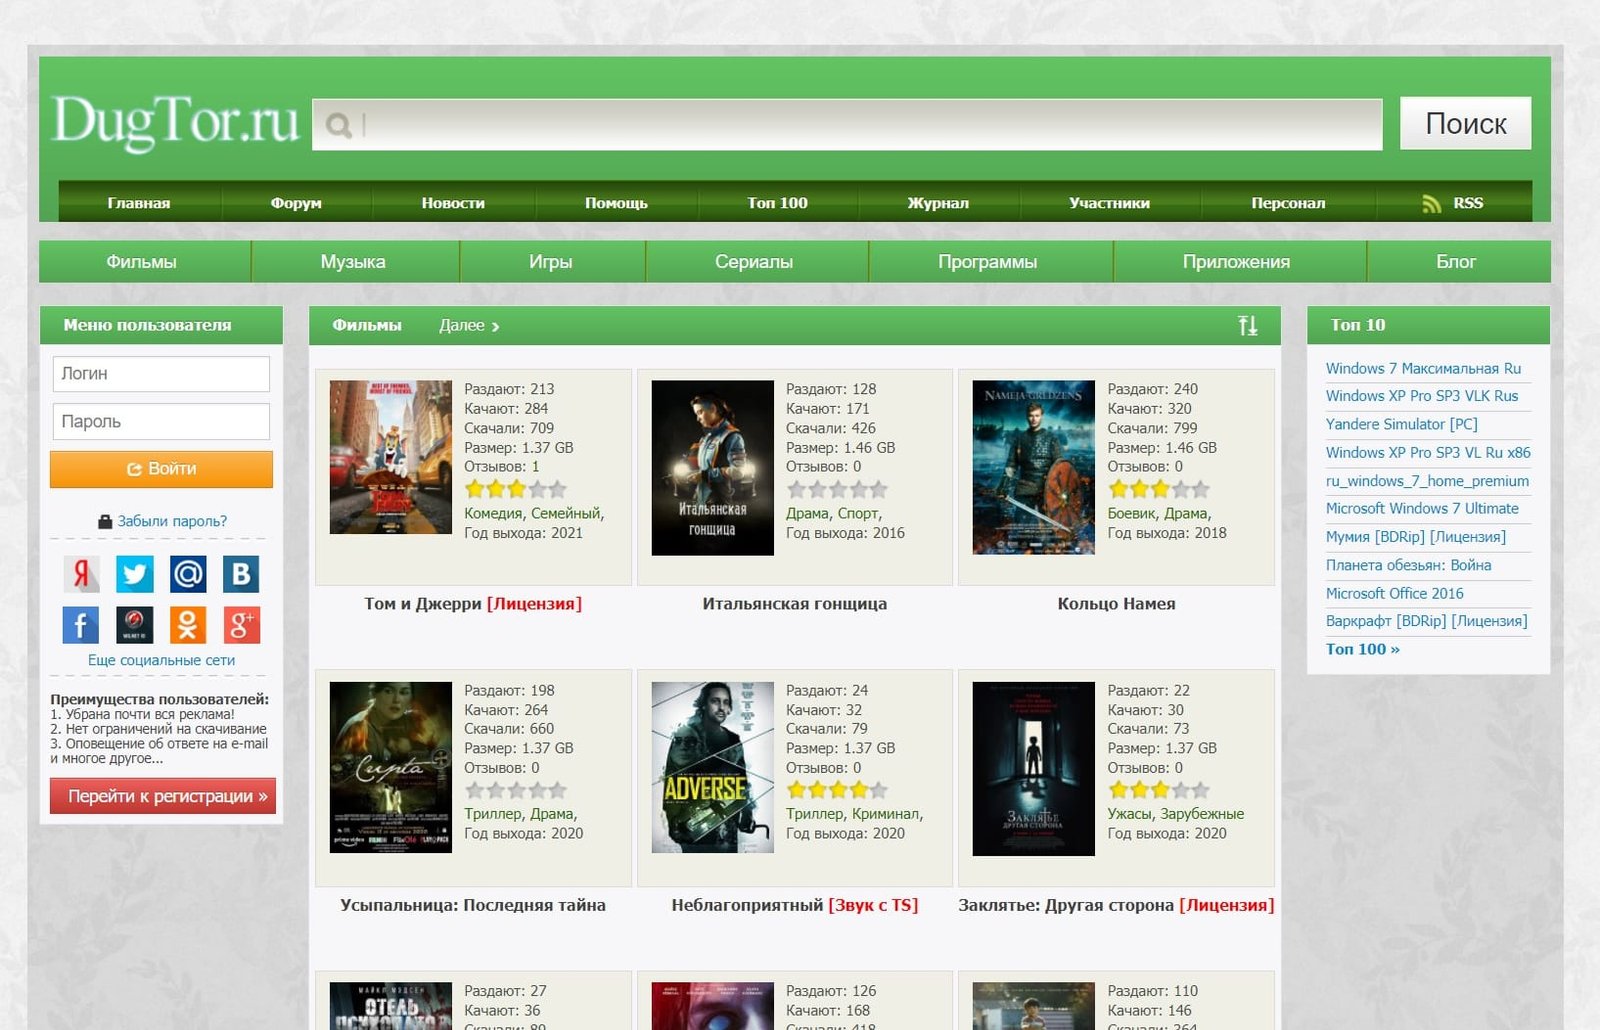
Task: Expand Далее next to Фильмы heading
Action: [469, 325]
